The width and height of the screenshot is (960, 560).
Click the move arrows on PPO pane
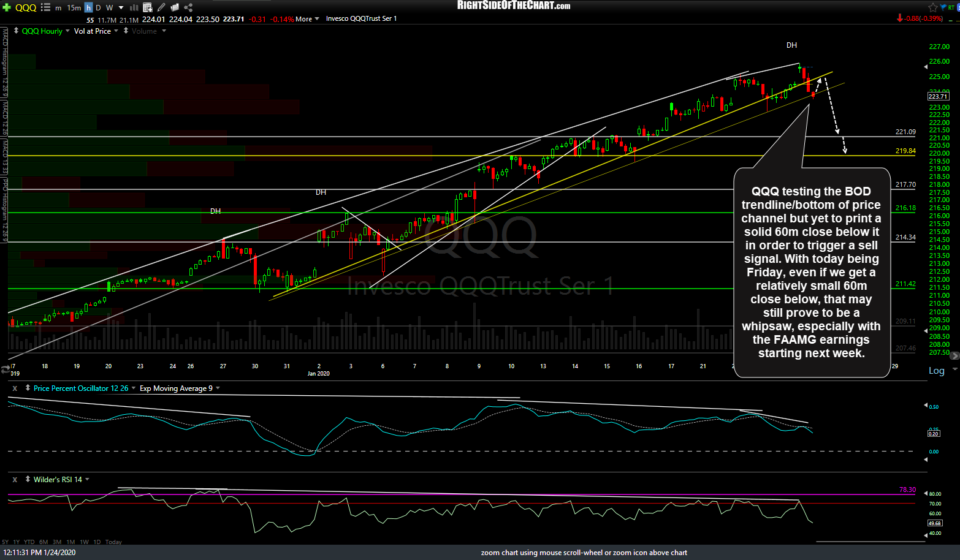28,388
